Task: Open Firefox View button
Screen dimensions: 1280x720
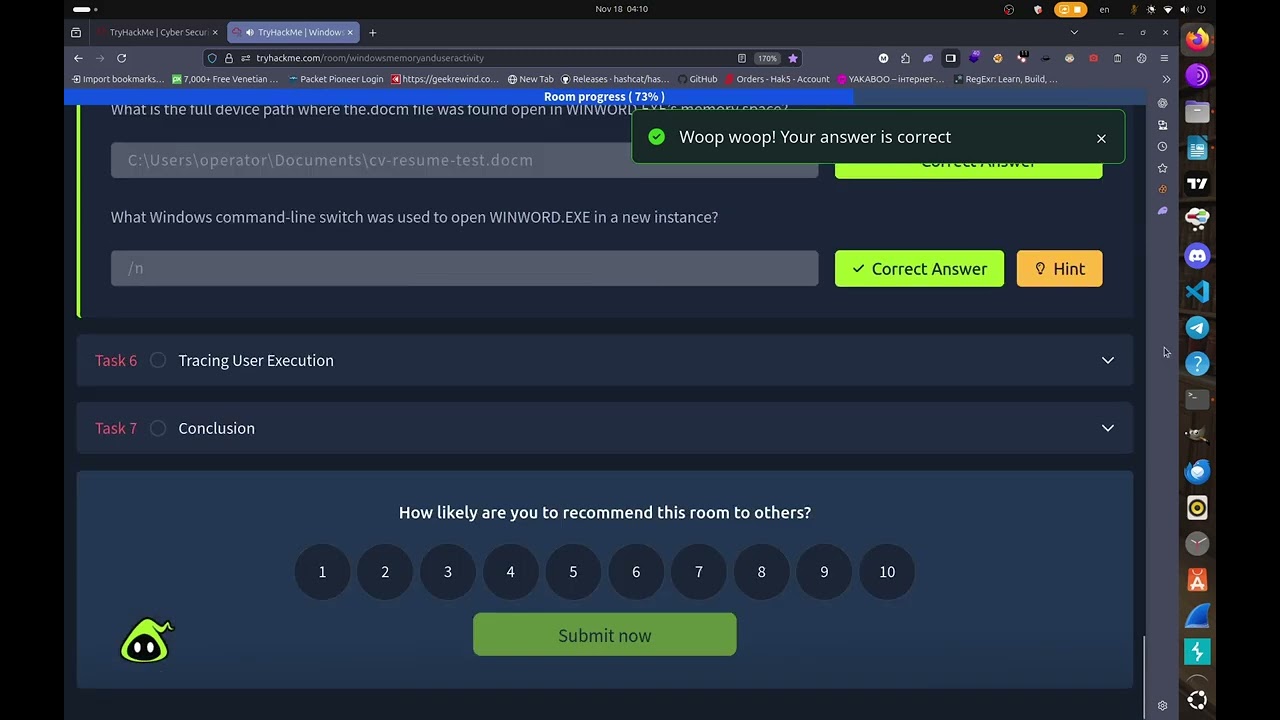Action: pyautogui.click(x=76, y=32)
